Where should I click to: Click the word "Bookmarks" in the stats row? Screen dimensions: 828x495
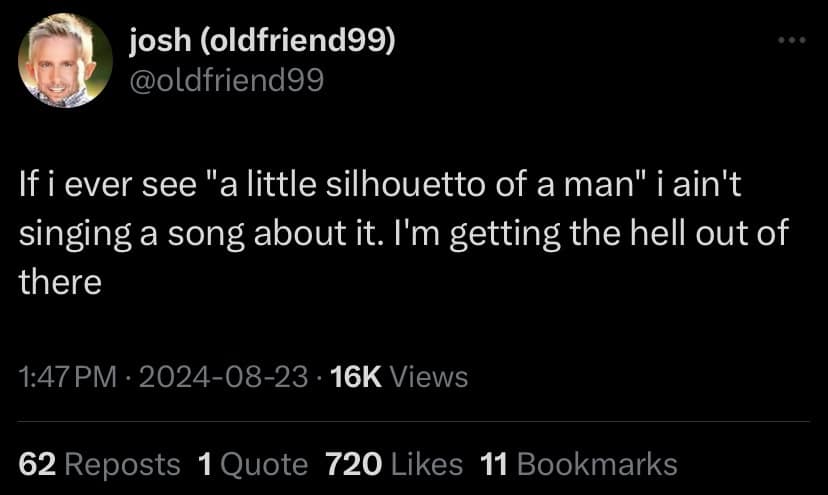pos(597,464)
